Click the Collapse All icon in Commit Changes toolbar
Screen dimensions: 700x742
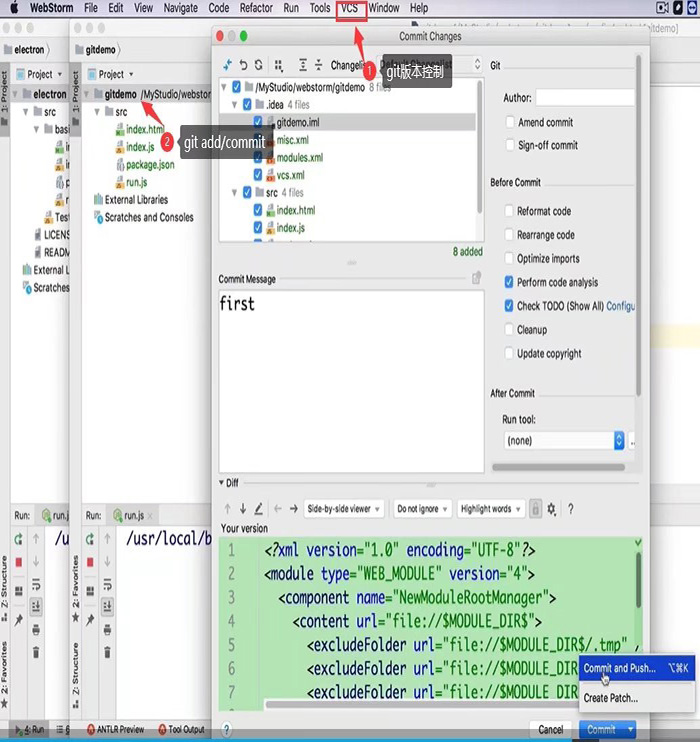(319, 64)
